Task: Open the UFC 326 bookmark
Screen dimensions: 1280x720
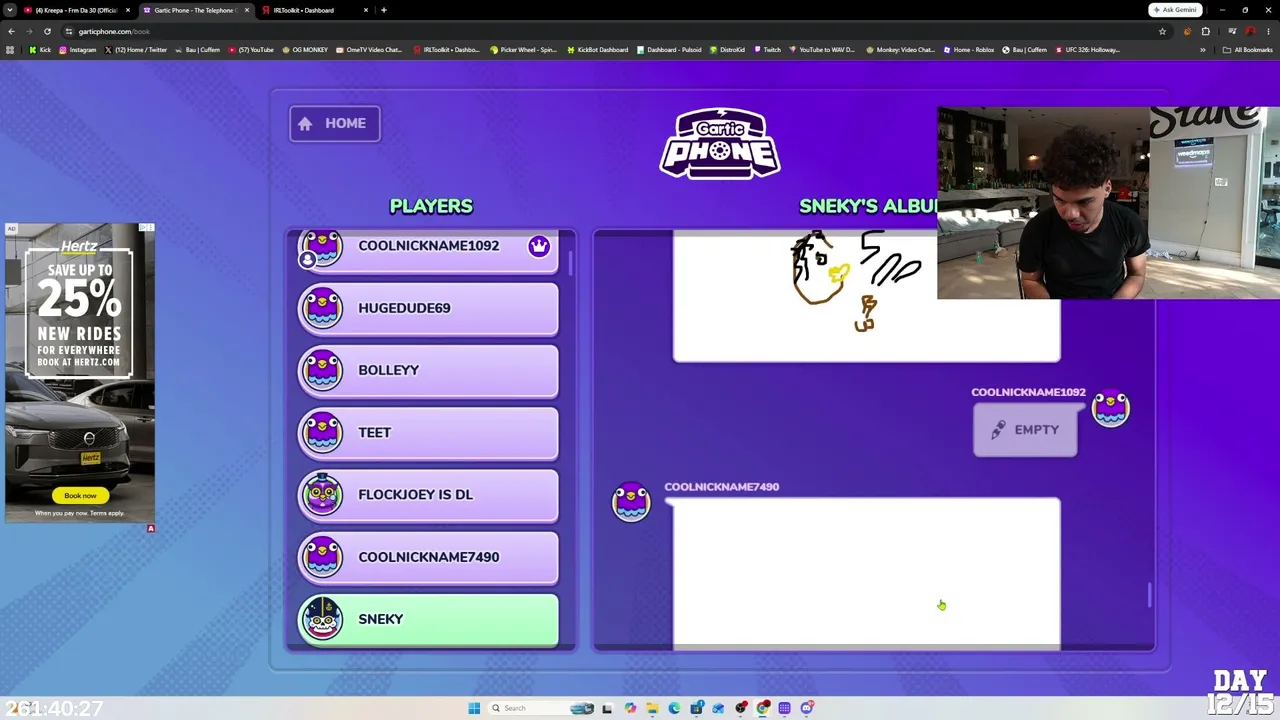Action: click(x=1088, y=50)
